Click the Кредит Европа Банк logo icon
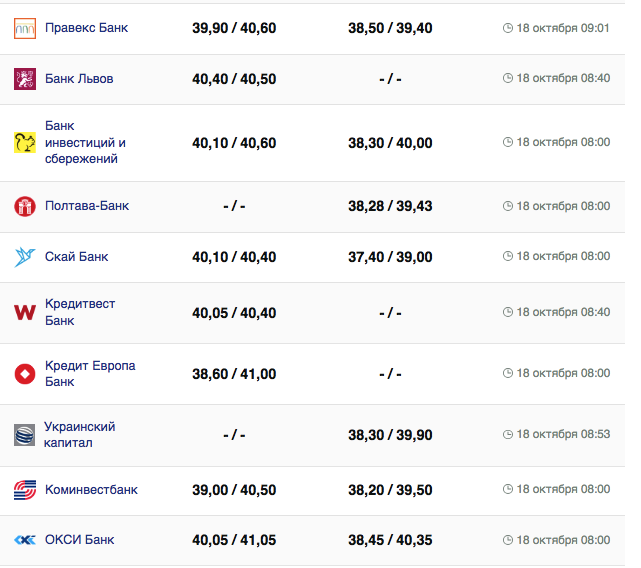 (x=25, y=374)
